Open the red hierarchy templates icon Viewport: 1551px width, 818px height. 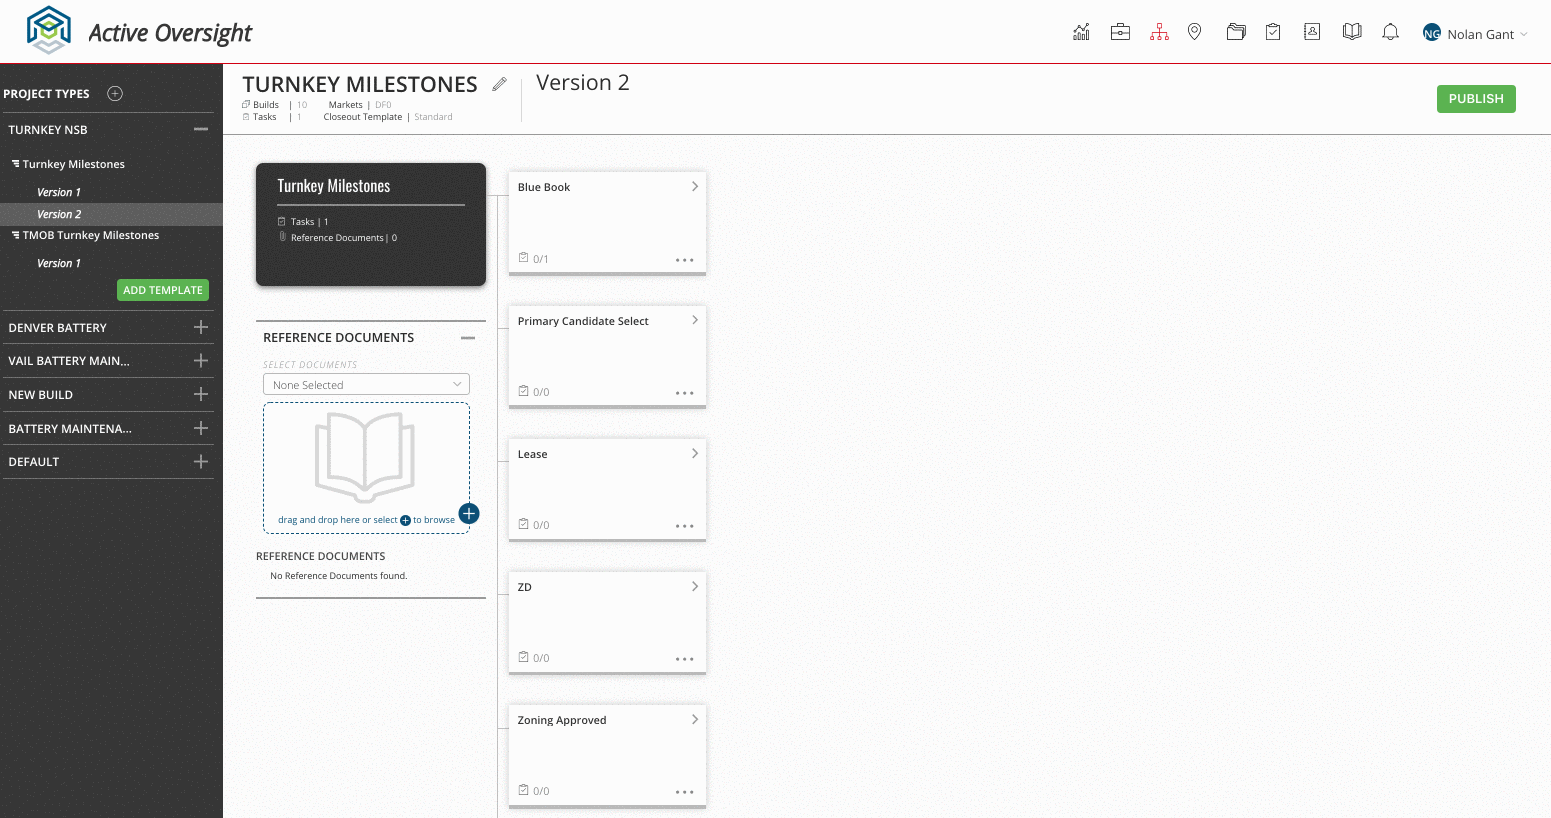[x=1159, y=32]
